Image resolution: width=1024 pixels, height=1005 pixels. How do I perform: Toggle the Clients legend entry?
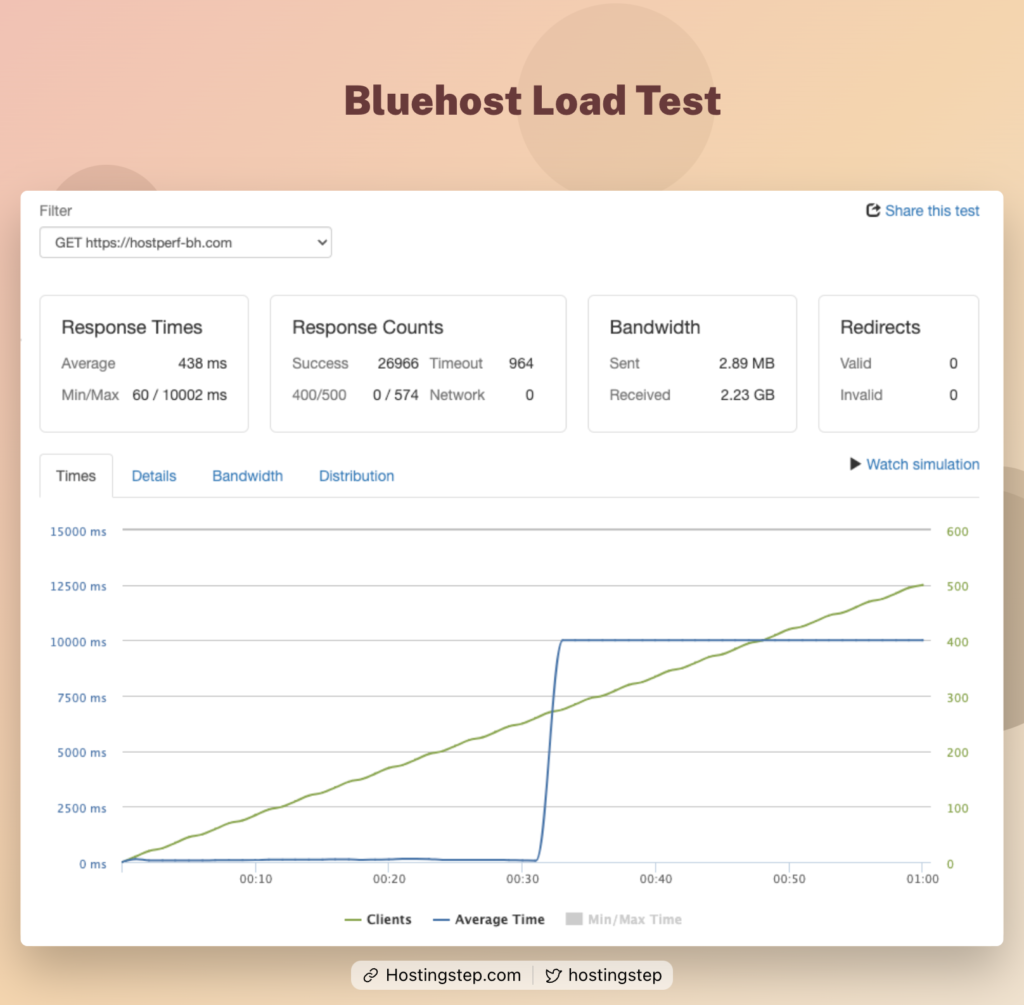378,919
